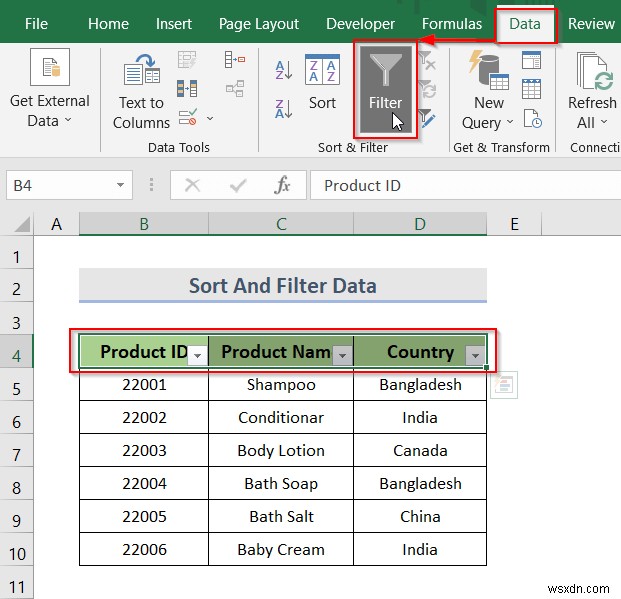621x599 pixels.
Task: Open the File tab
Action: coord(36,24)
